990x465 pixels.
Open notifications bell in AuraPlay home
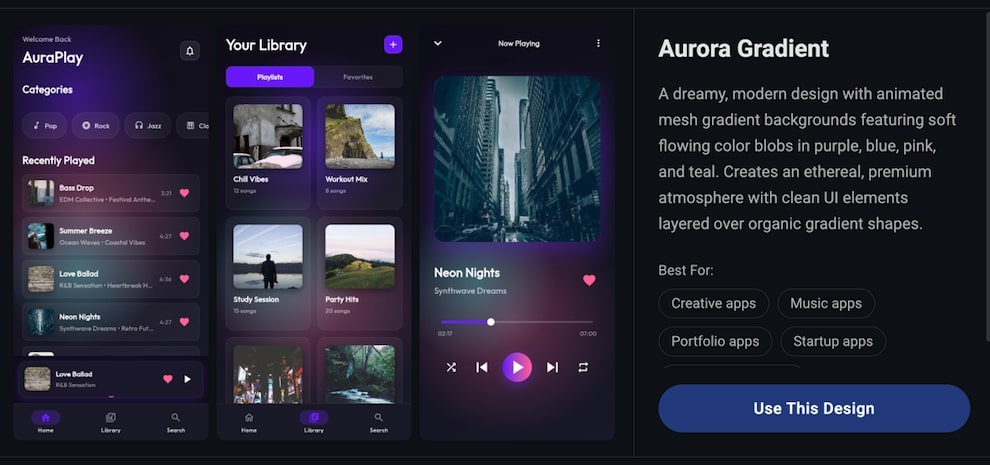coord(189,51)
